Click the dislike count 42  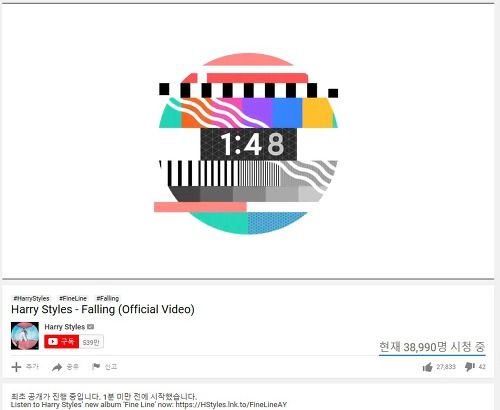(x=482, y=367)
